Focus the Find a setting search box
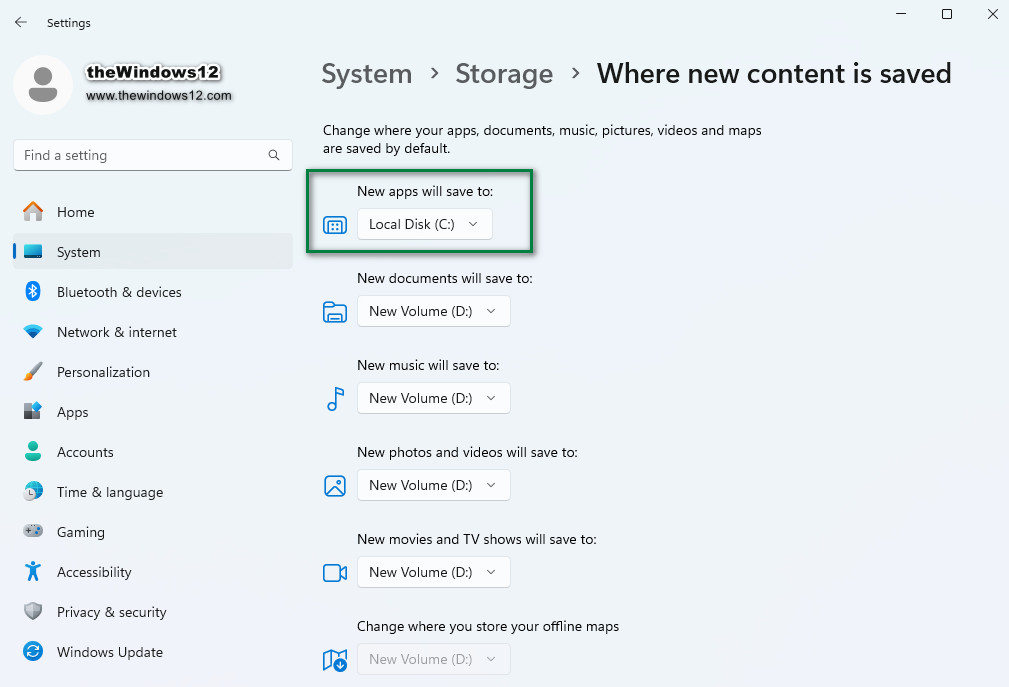The width and height of the screenshot is (1009, 687). coord(153,155)
